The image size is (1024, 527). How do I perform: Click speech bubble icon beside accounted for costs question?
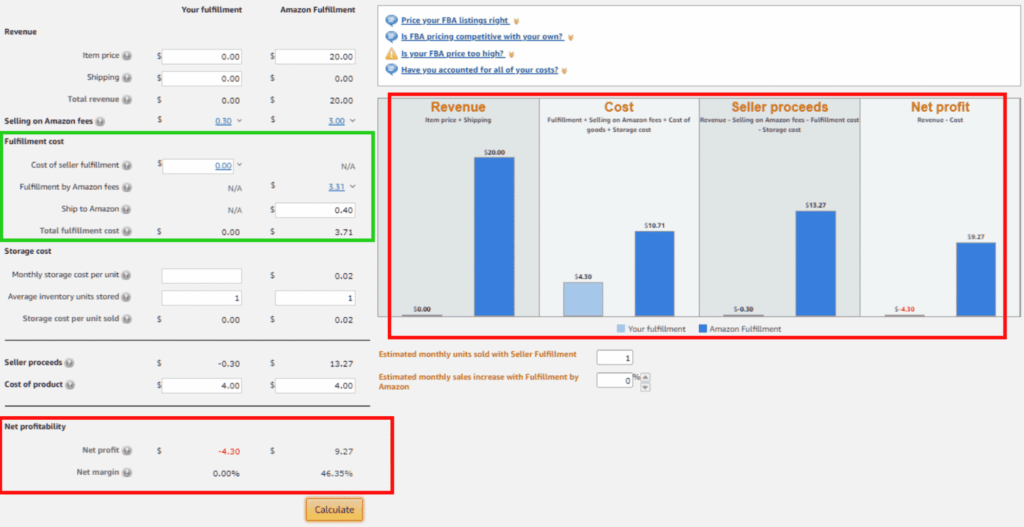point(391,70)
